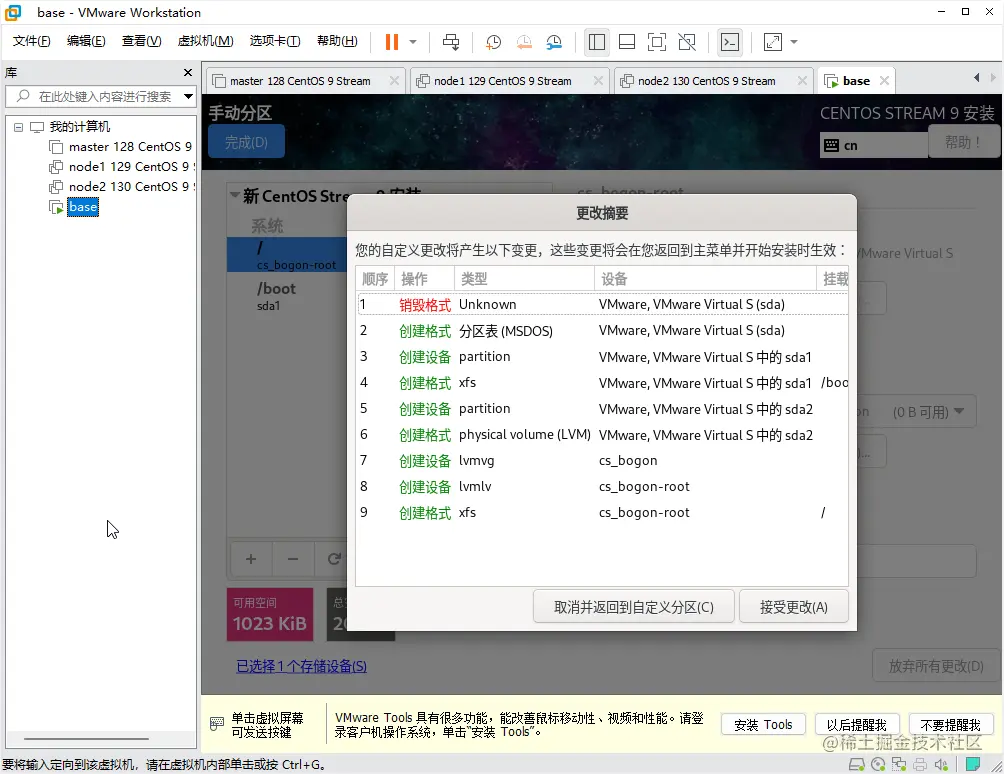Click the reload storage configuration icon
Image resolution: width=1004 pixels, height=774 pixels.
334,559
